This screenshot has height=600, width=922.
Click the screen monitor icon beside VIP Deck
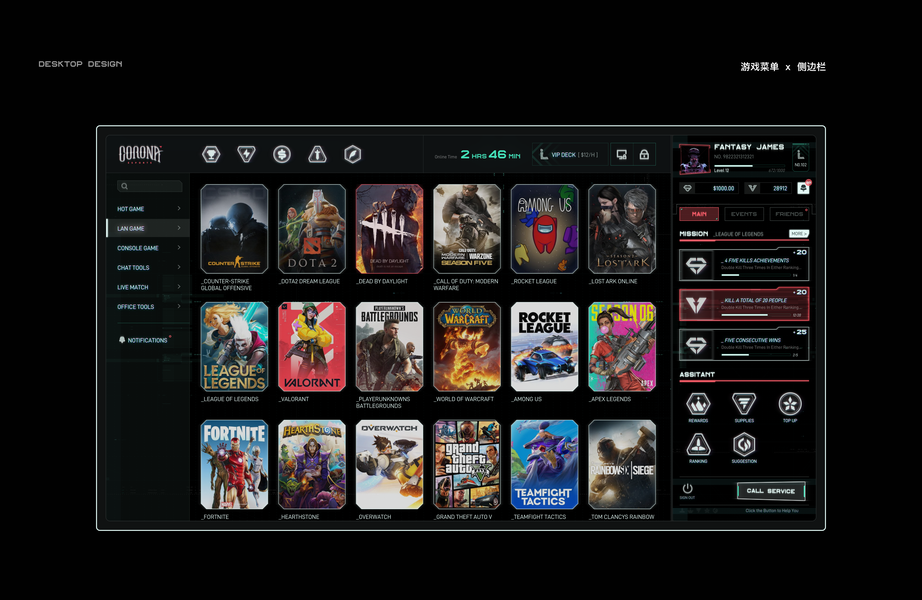(622, 155)
